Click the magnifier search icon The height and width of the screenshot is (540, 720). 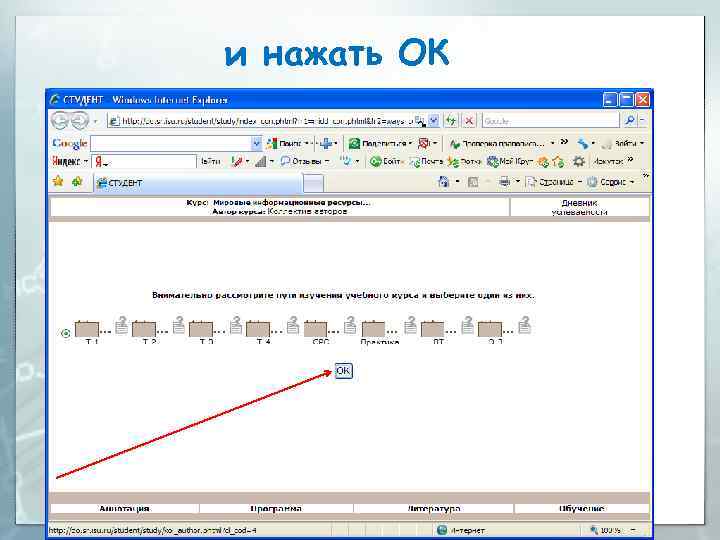click(630, 120)
